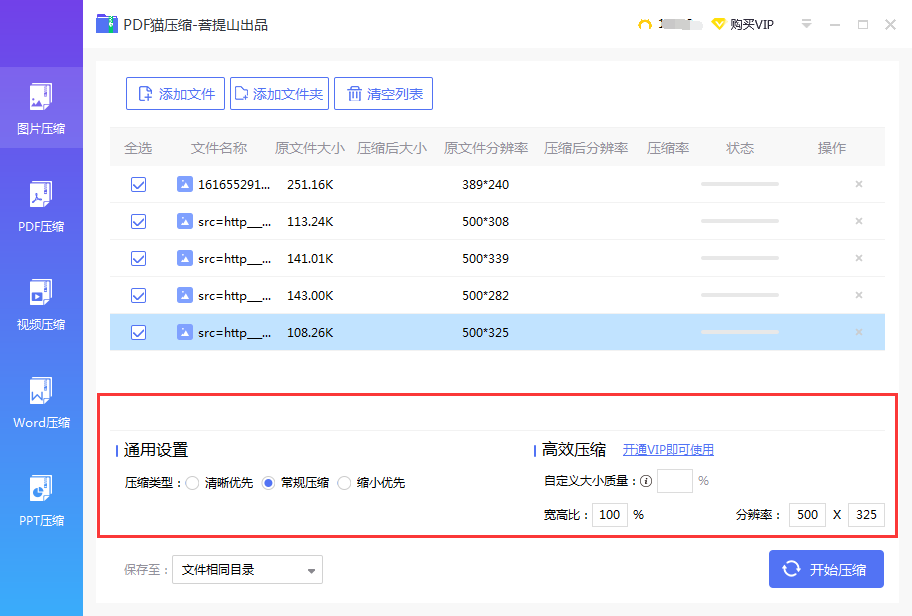Uncheck the 141.01K file checkbox
Screen dimensions: 912x616
138,258
